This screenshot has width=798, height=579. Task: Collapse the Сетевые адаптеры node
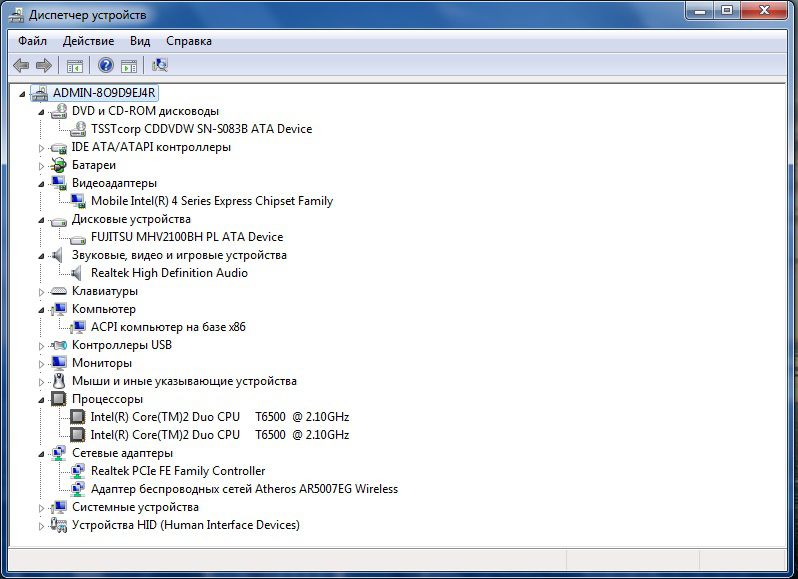(41, 454)
